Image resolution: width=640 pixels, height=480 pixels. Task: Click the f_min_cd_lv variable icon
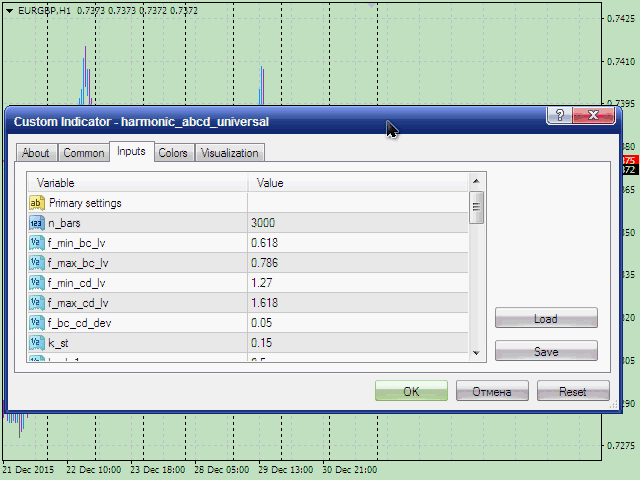[x=37, y=283]
